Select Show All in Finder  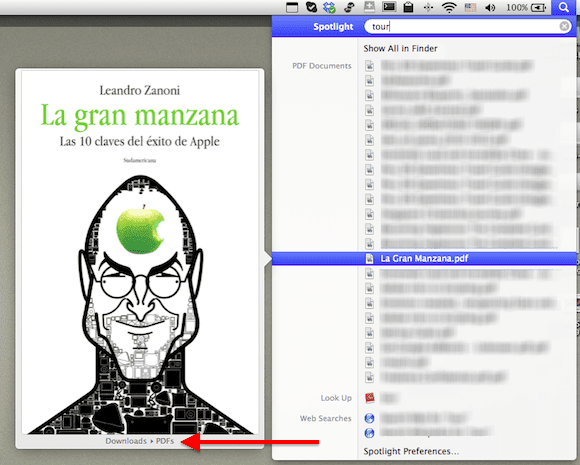click(x=400, y=48)
